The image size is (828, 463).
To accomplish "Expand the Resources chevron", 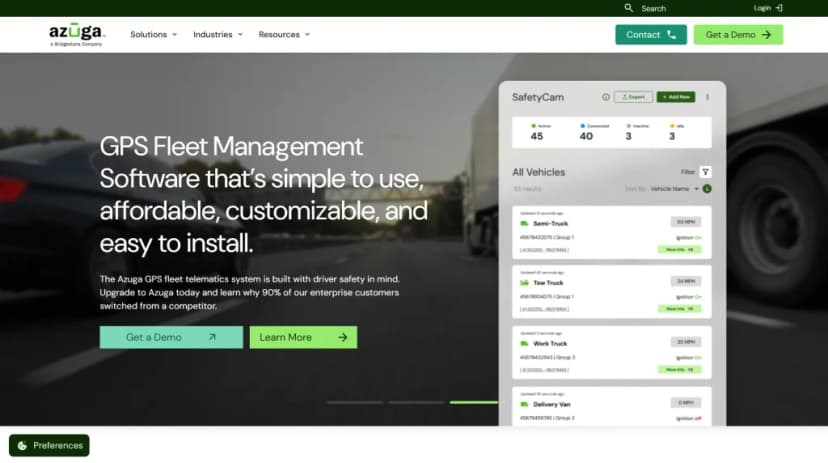I will tap(307, 35).
